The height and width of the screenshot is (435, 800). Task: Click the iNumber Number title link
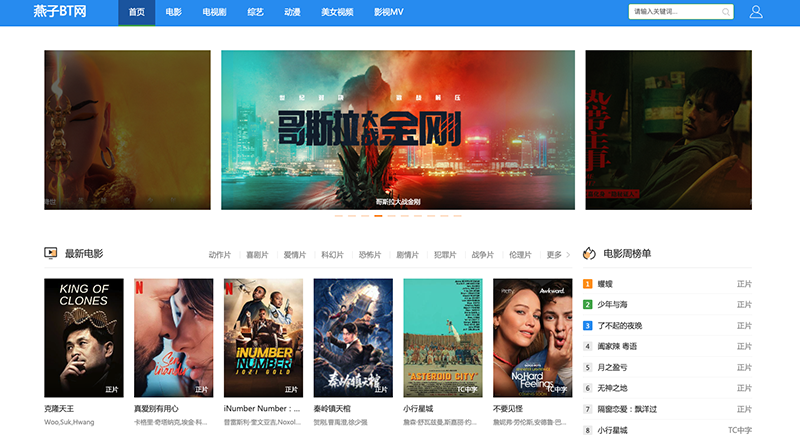pyautogui.click(x=262, y=409)
